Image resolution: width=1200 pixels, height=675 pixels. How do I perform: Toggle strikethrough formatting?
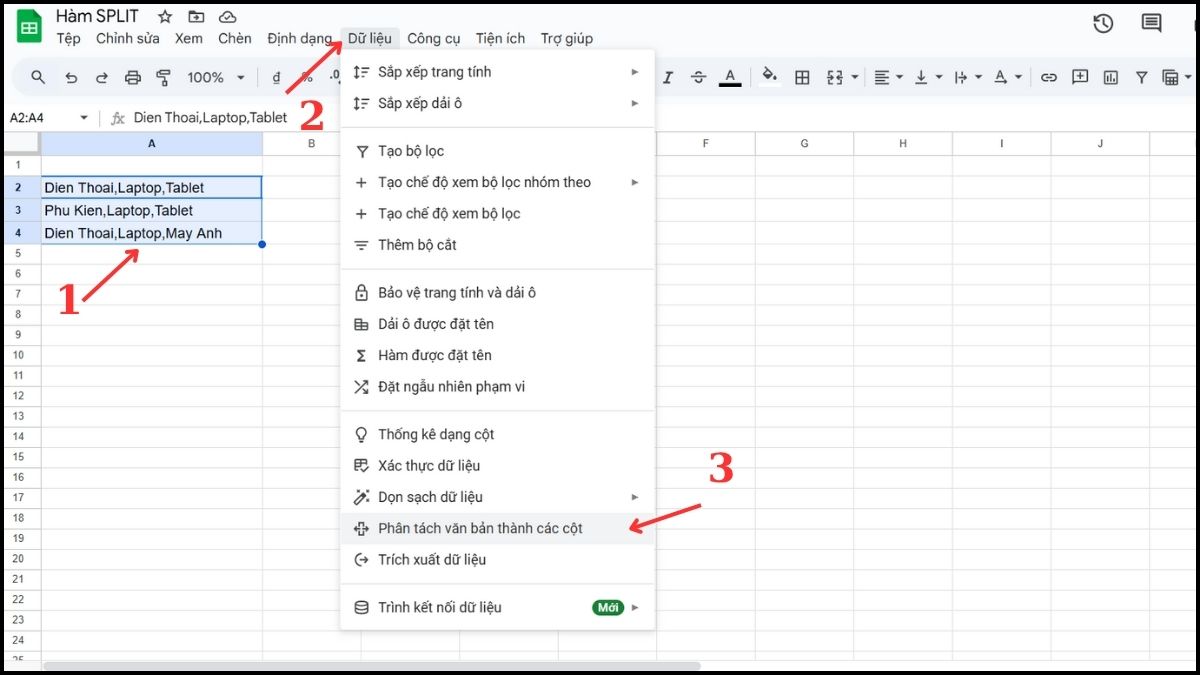pyautogui.click(x=698, y=77)
